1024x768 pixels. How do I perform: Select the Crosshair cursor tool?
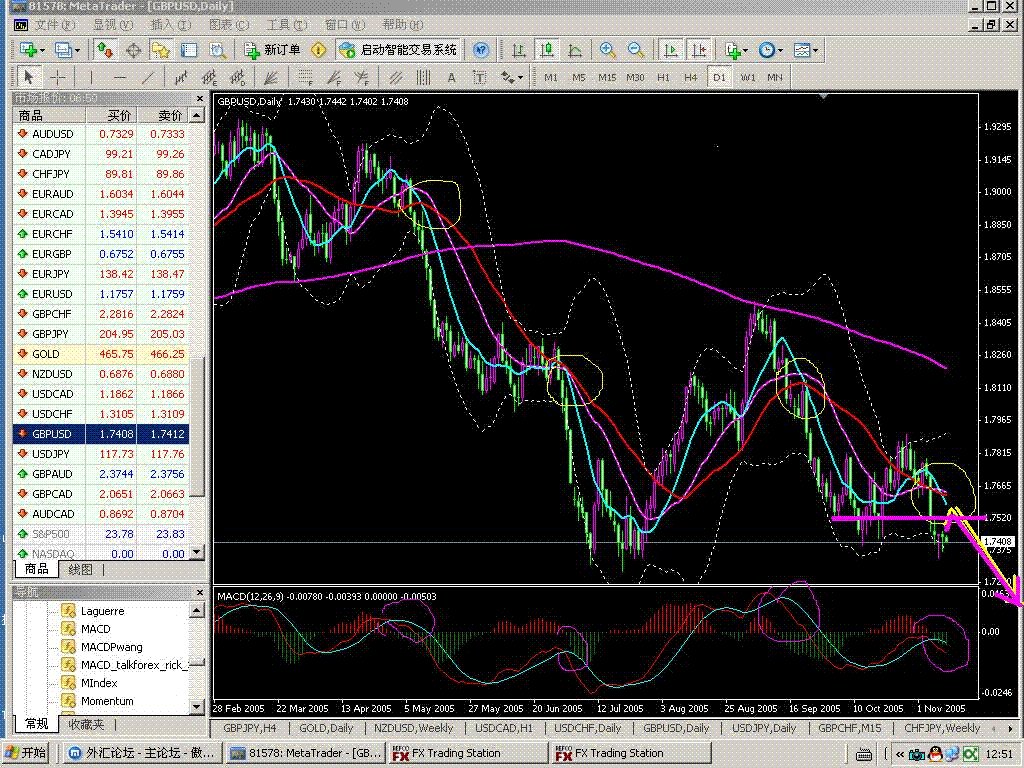[x=59, y=77]
